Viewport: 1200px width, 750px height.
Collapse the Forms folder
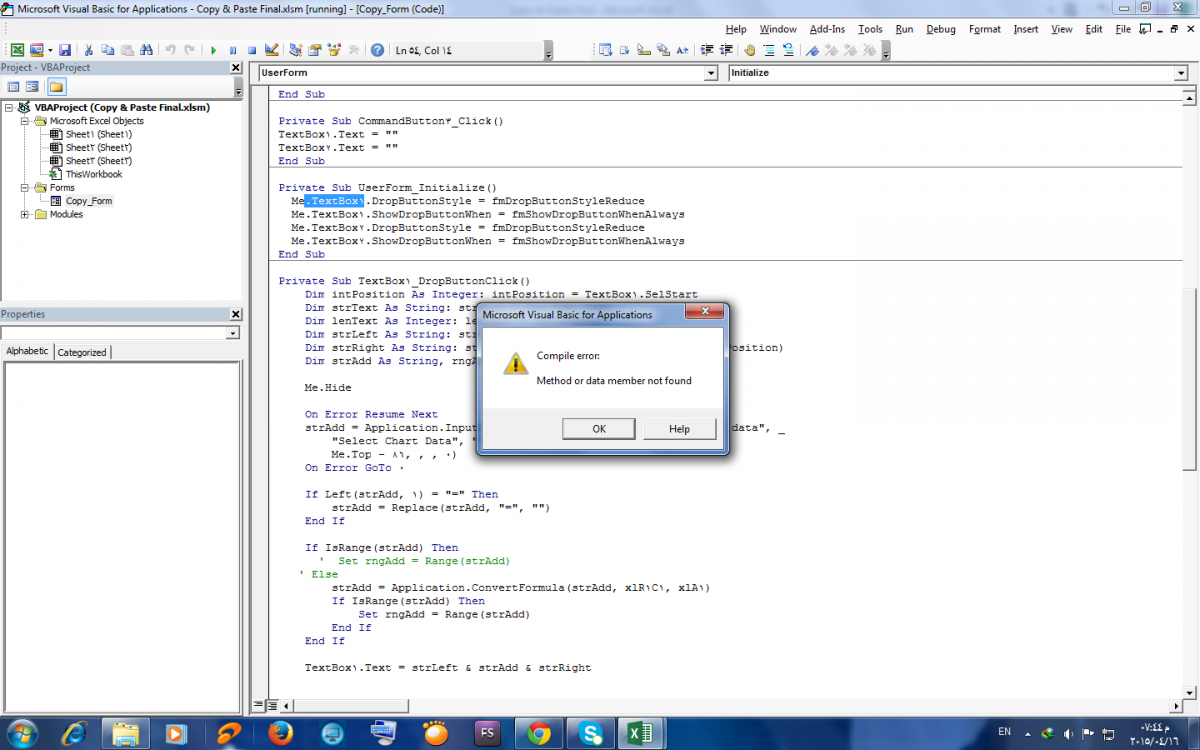25,187
